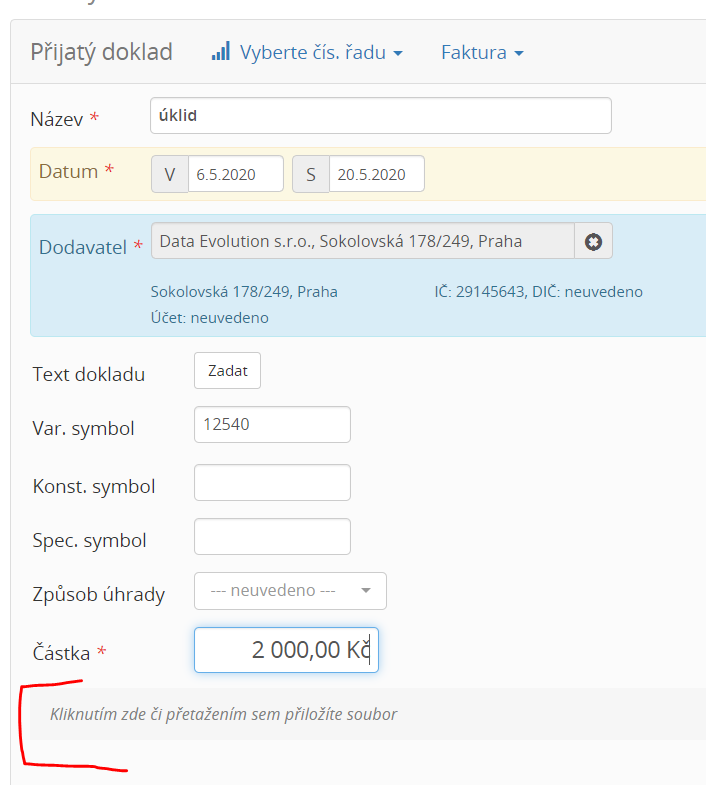Click the empty Spec. symbol field
Viewport: 706px width, 785px height.
(x=272, y=537)
